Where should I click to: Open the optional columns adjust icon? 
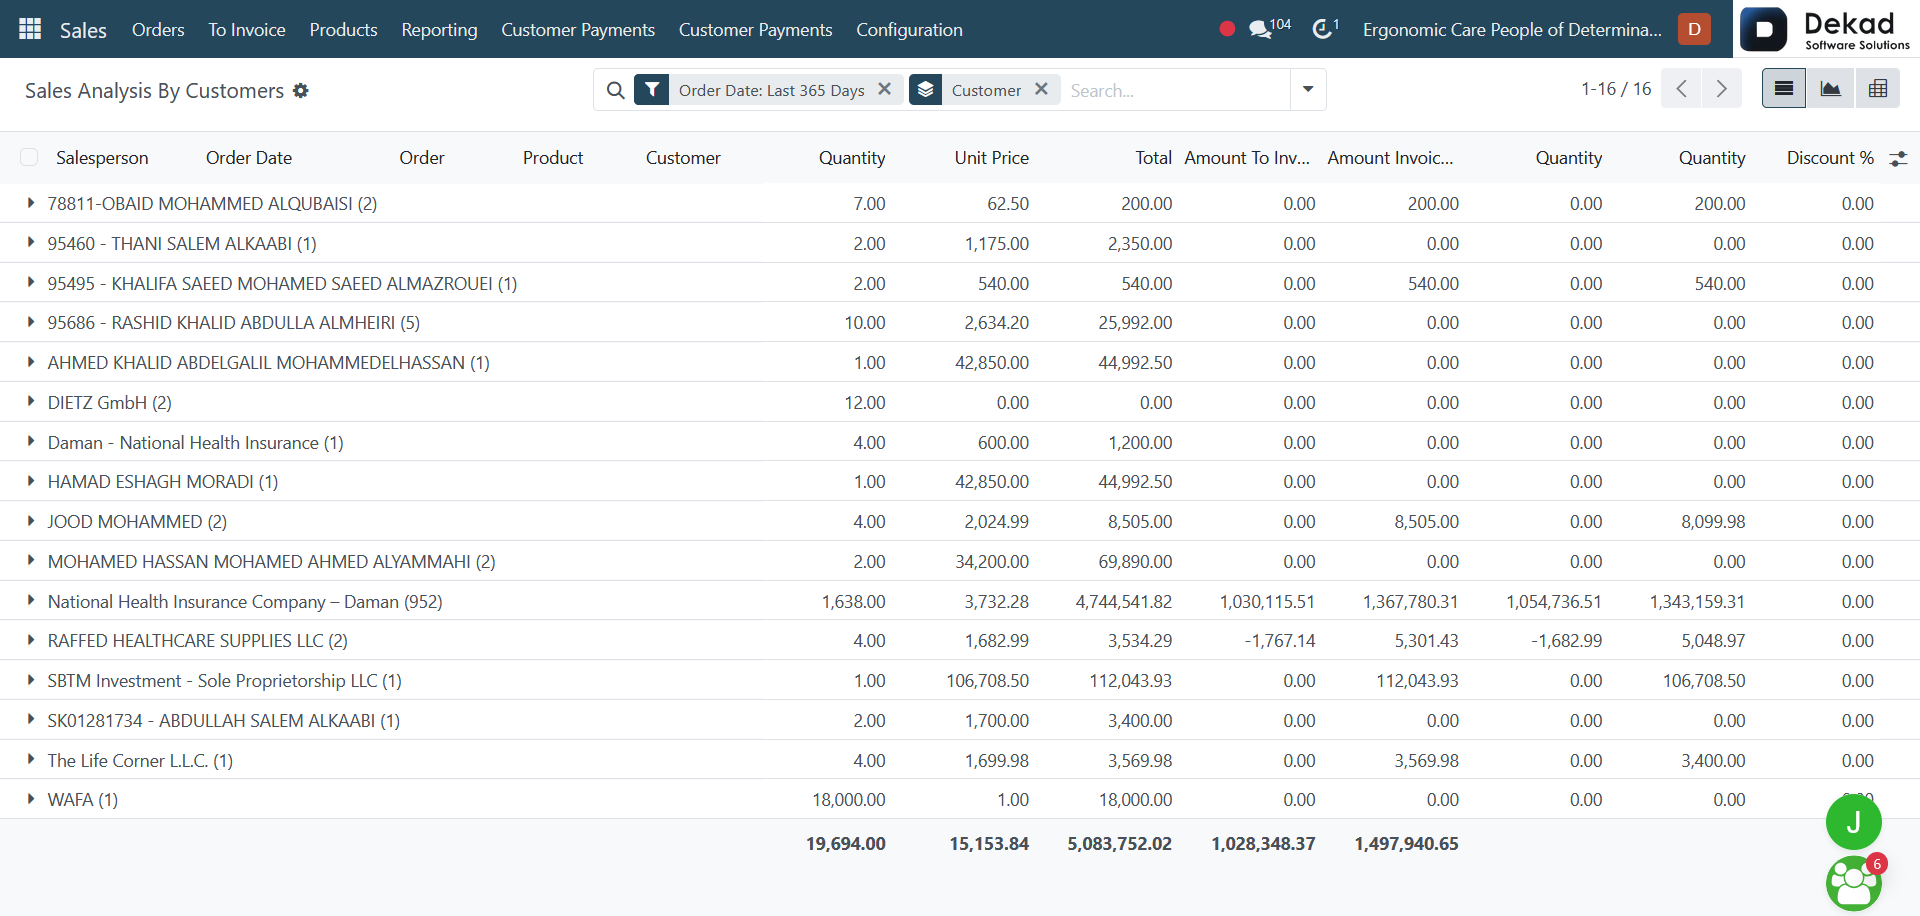coord(1898,158)
